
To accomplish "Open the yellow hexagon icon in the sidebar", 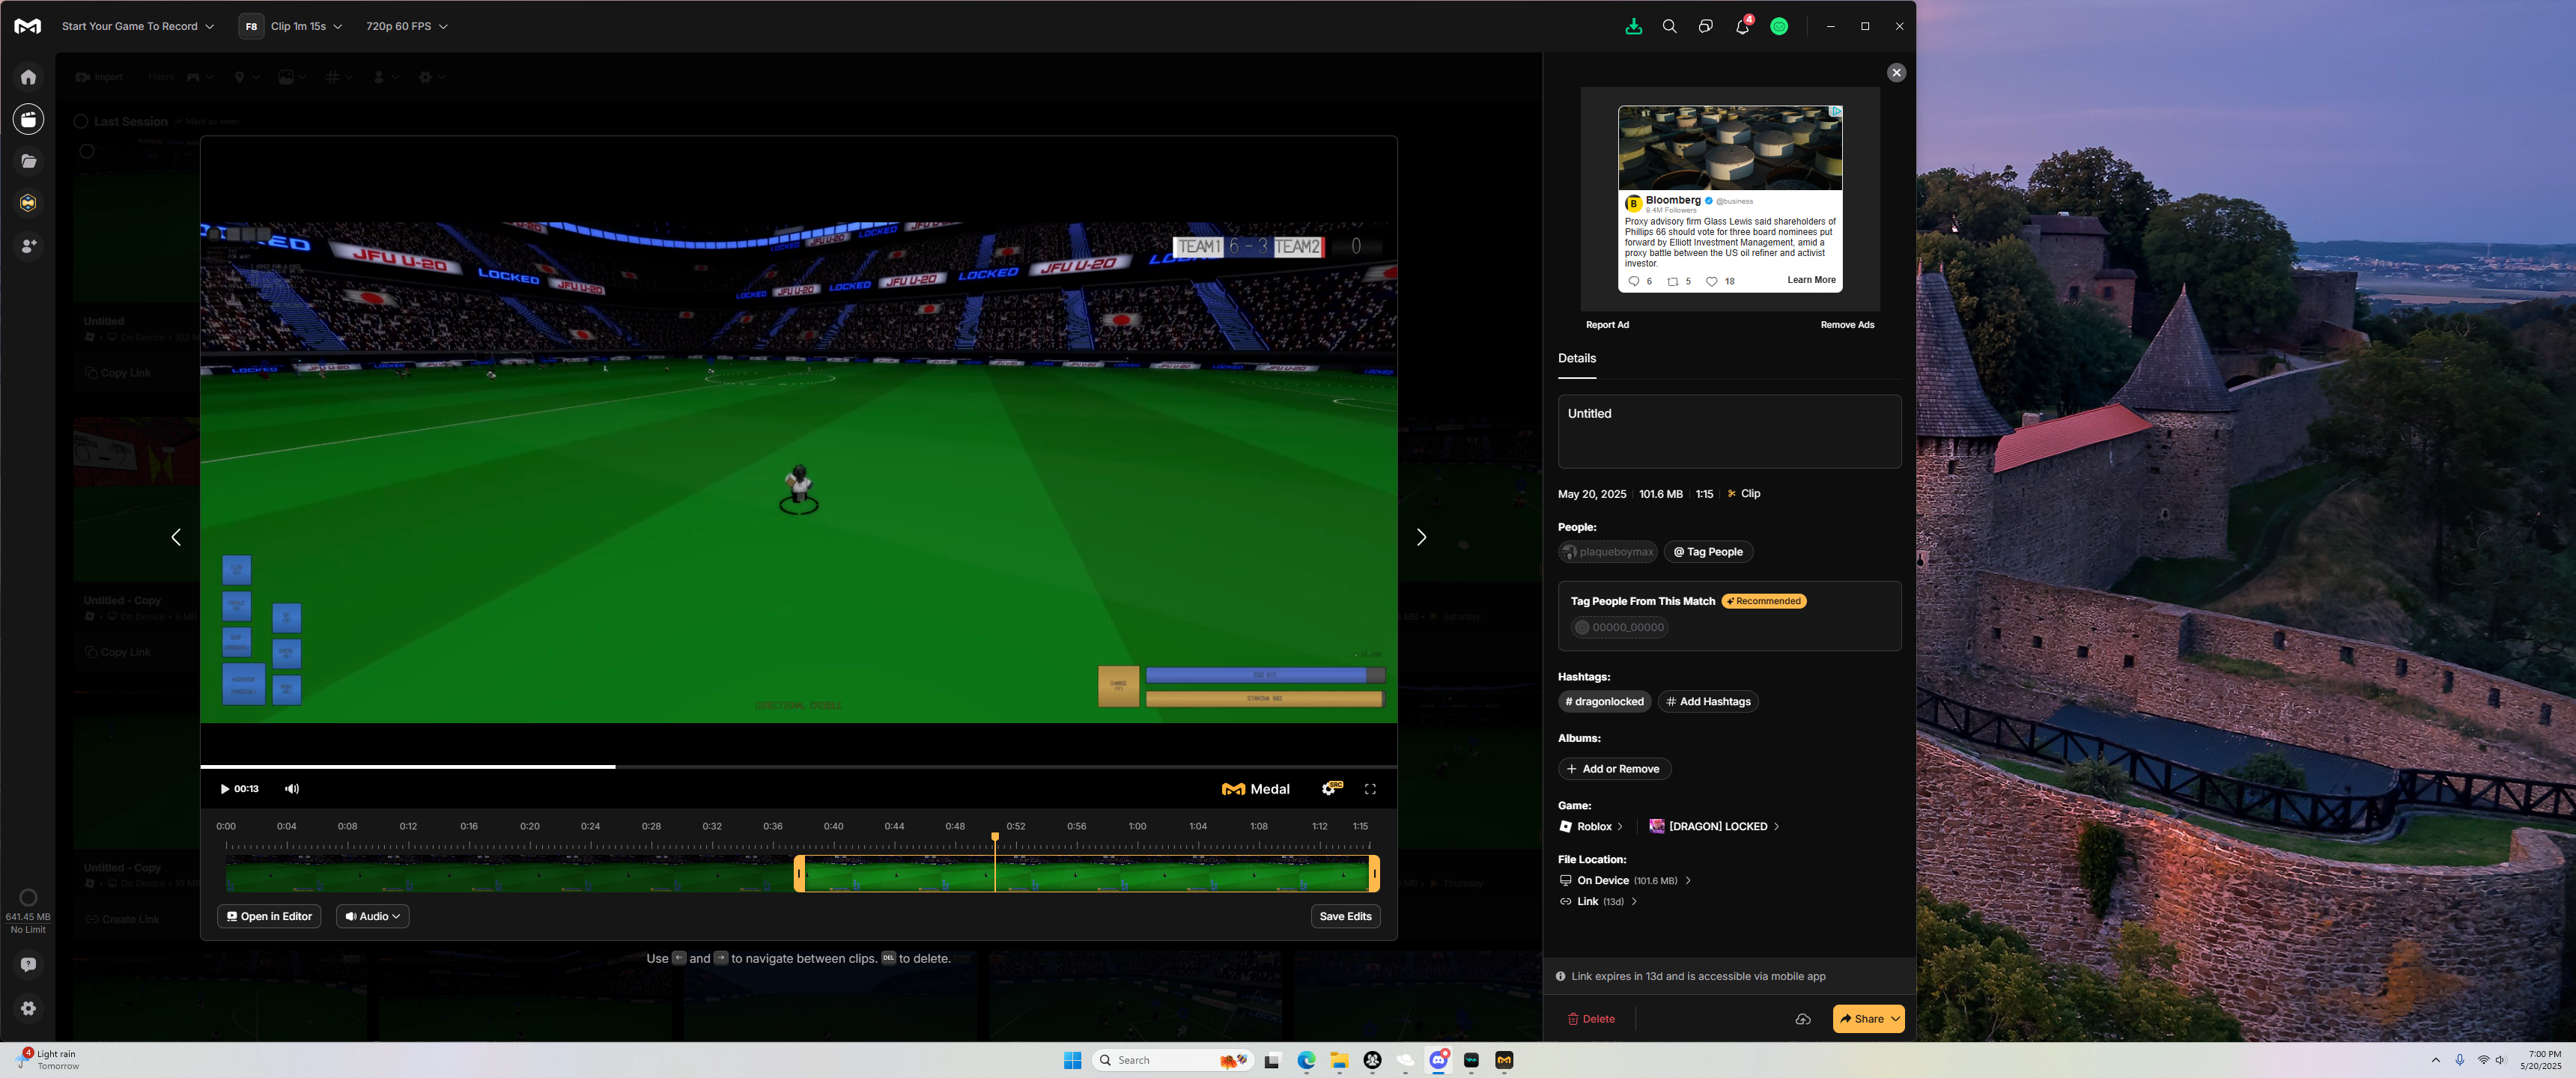I will pyautogui.click(x=28, y=203).
